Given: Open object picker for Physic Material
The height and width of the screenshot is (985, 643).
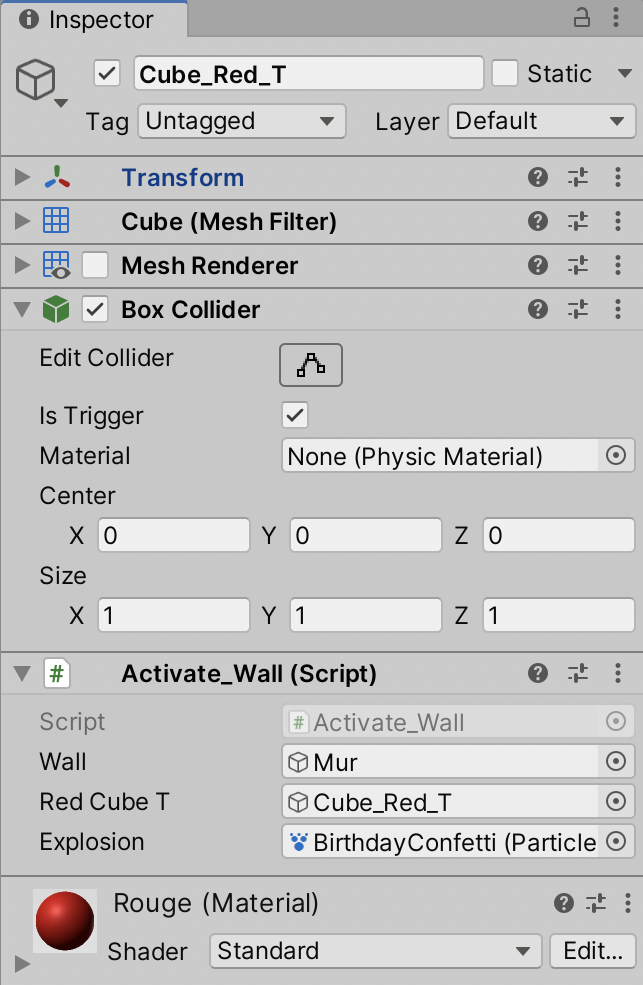Looking at the screenshot, I should coord(616,456).
